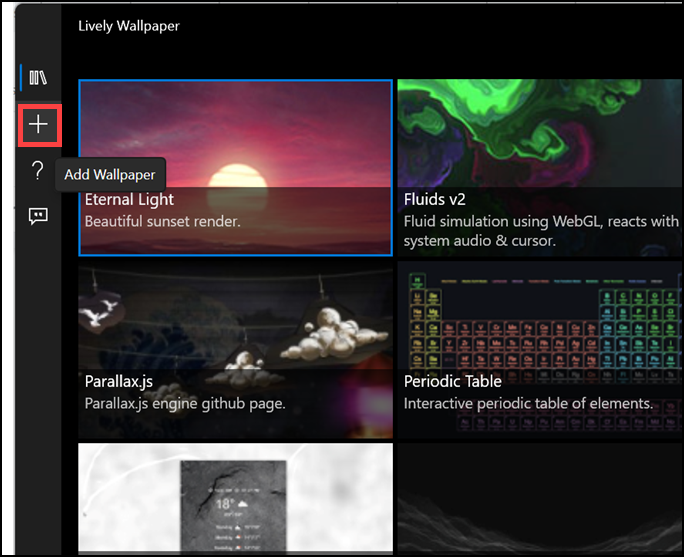Click the Fluids v2 title text
Image resolution: width=684 pixels, height=557 pixels.
tap(434, 200)
